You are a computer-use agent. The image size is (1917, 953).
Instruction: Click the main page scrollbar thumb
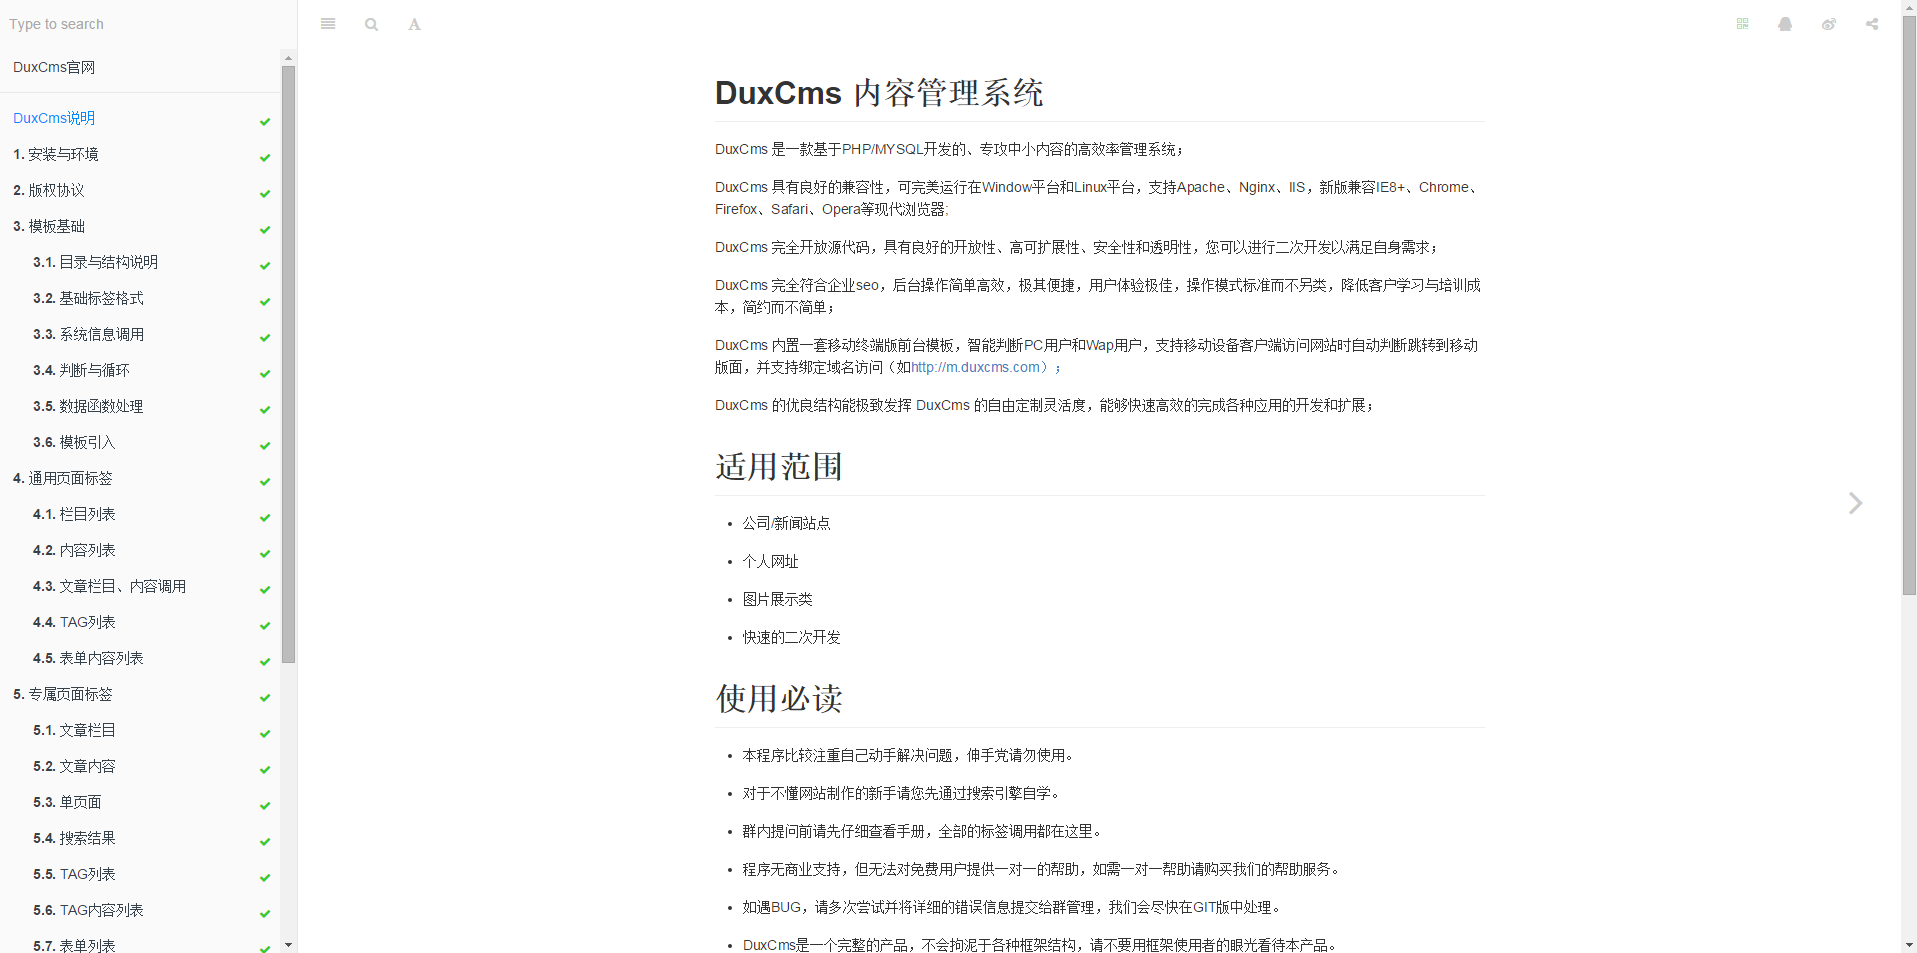point(1909,306)
